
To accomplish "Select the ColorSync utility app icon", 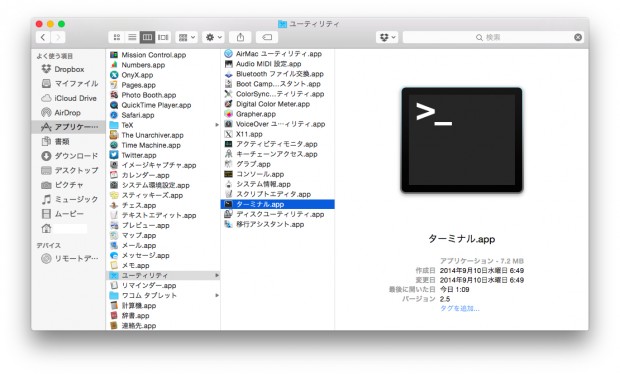I will (228, 94).
